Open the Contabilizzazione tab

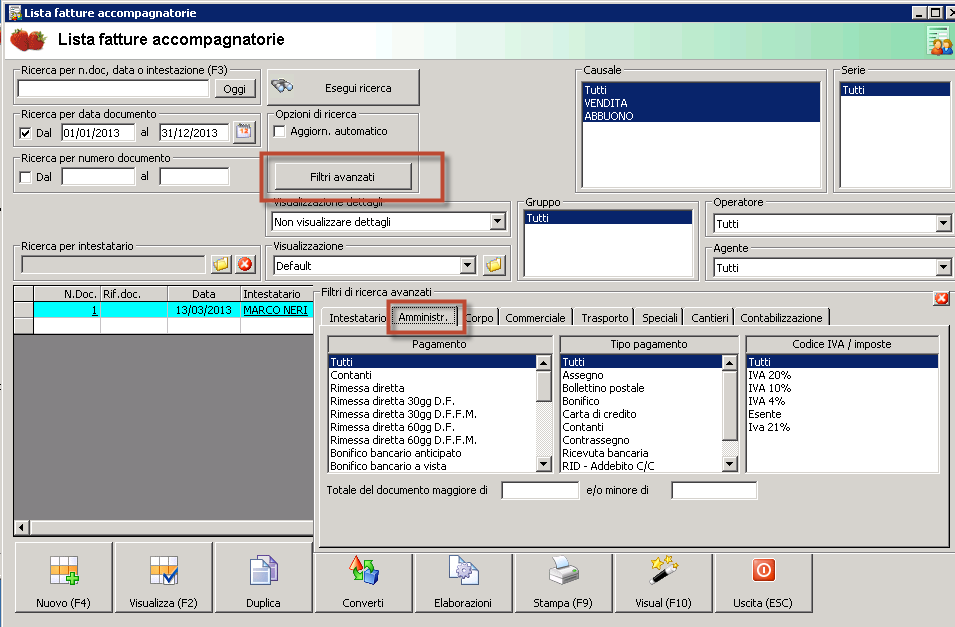click(782, 318)
